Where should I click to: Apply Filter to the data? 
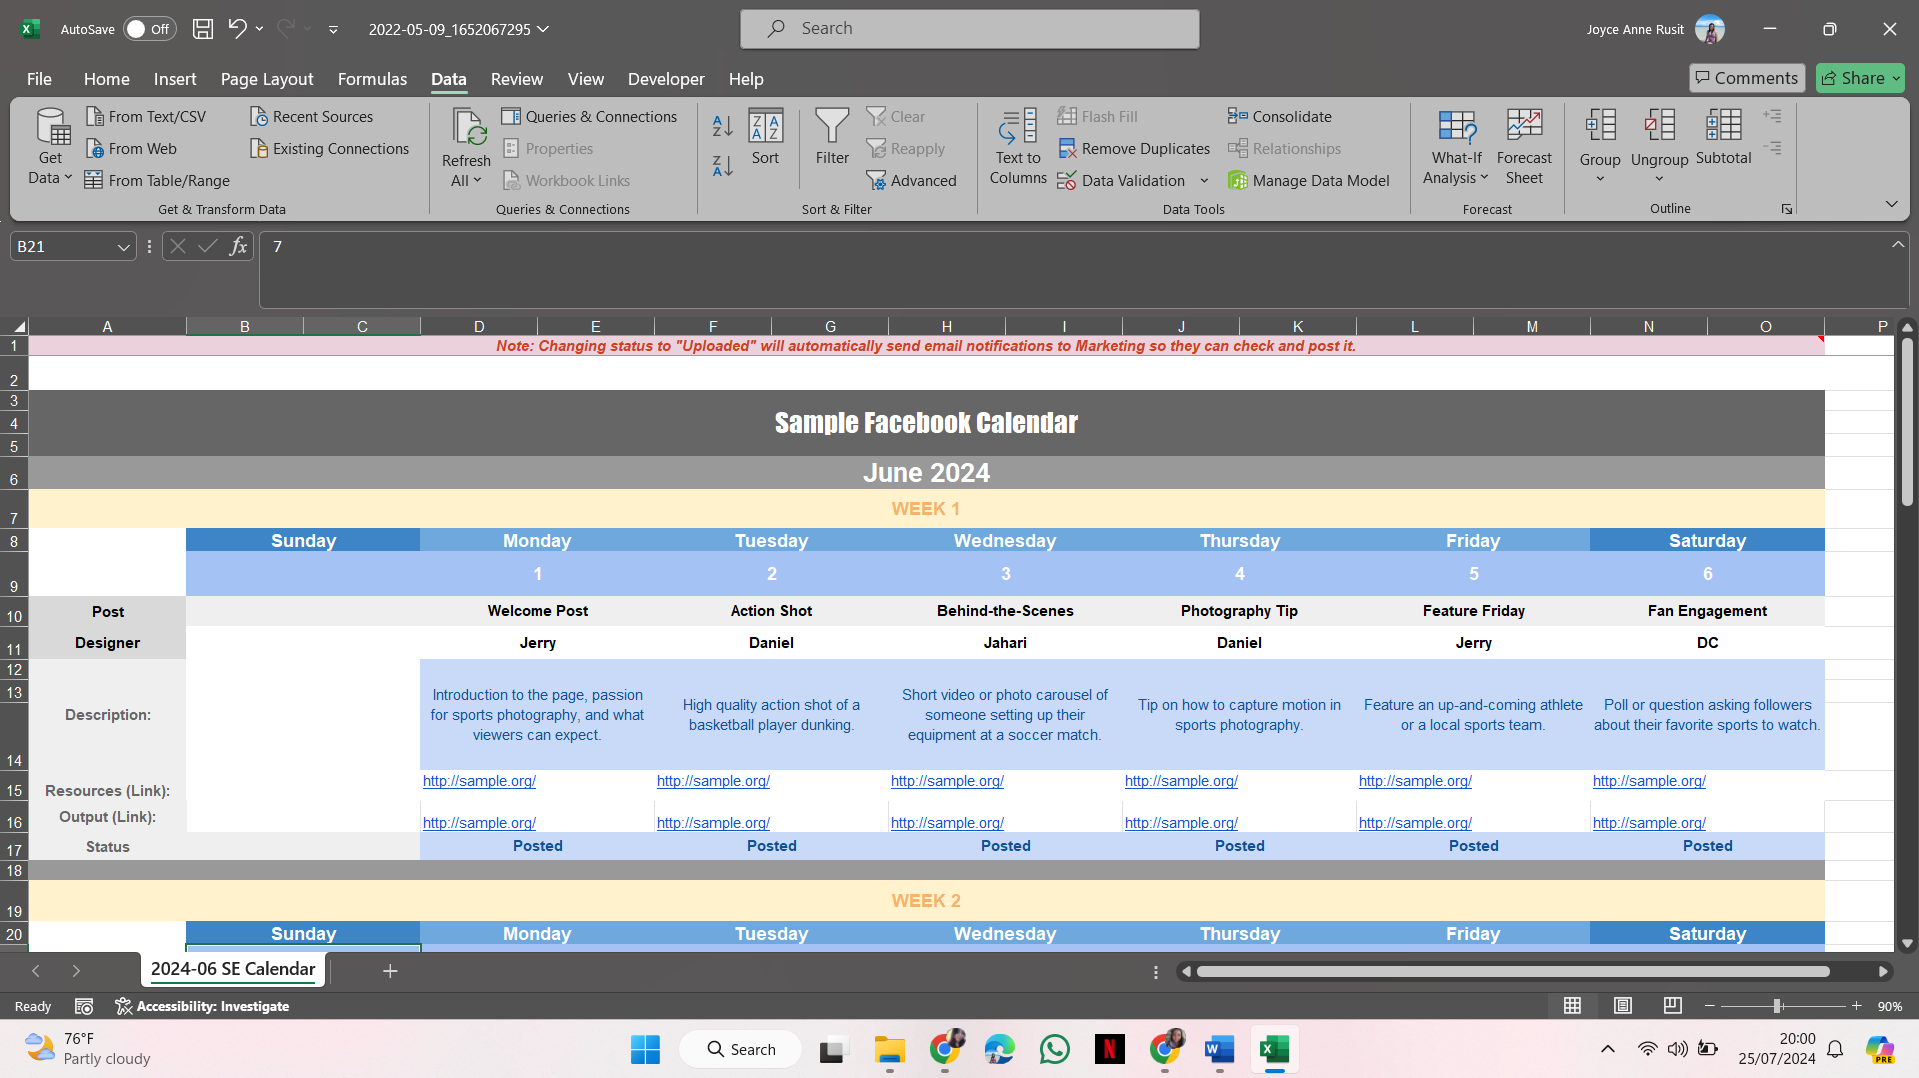coord(832,137)
